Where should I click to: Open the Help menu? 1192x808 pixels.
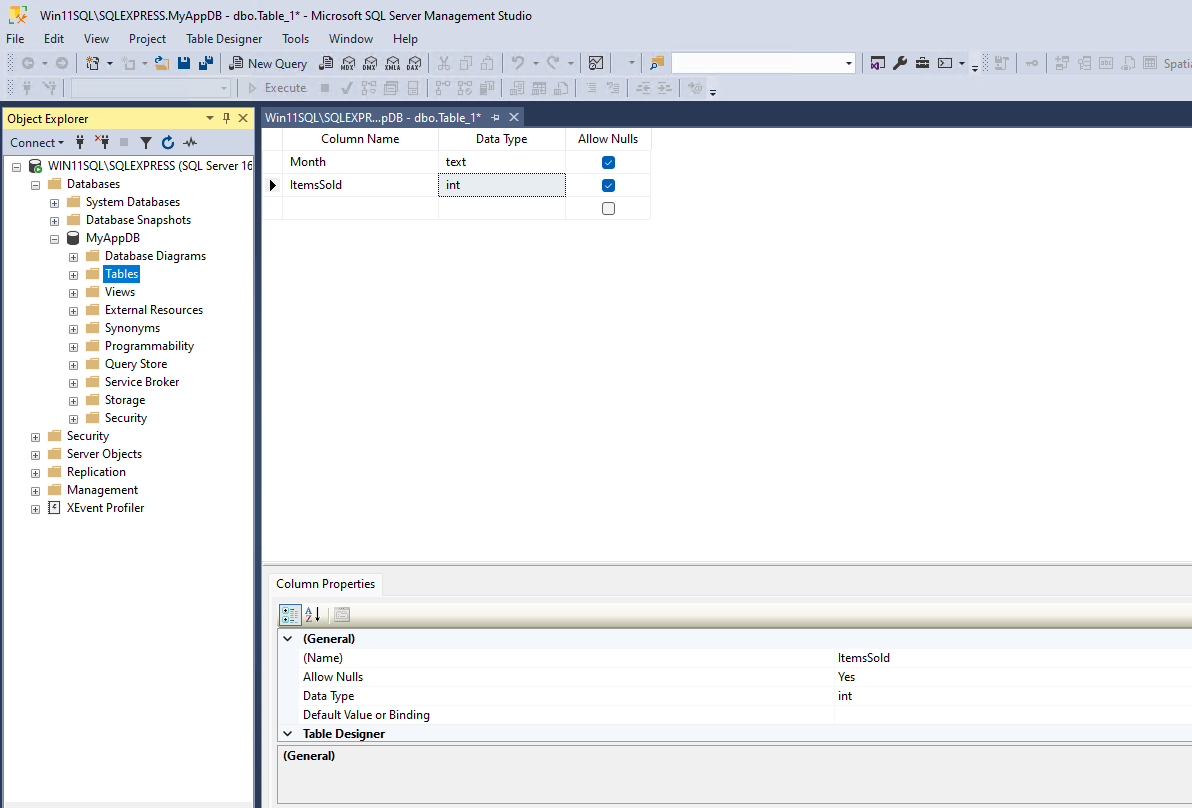pyautogui.click(x=405, y=39)
